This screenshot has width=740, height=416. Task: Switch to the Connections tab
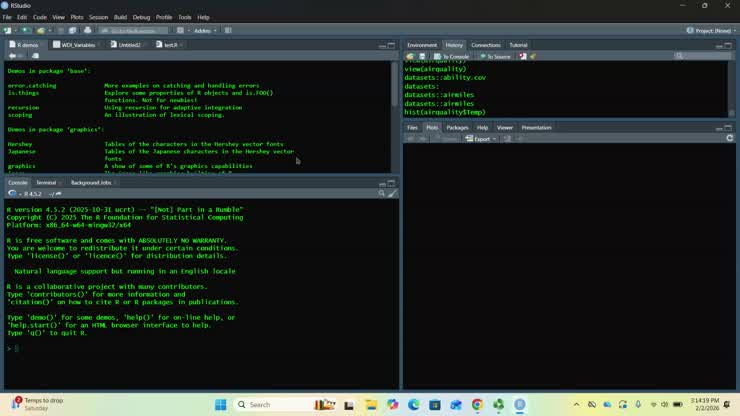(486, 45)
